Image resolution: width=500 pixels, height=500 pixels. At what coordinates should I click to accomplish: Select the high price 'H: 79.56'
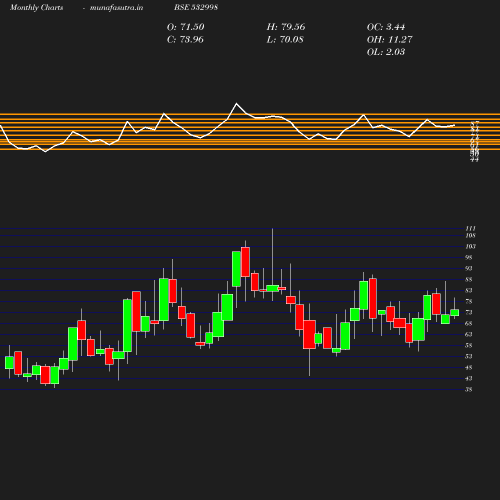(x=286, y=27)
